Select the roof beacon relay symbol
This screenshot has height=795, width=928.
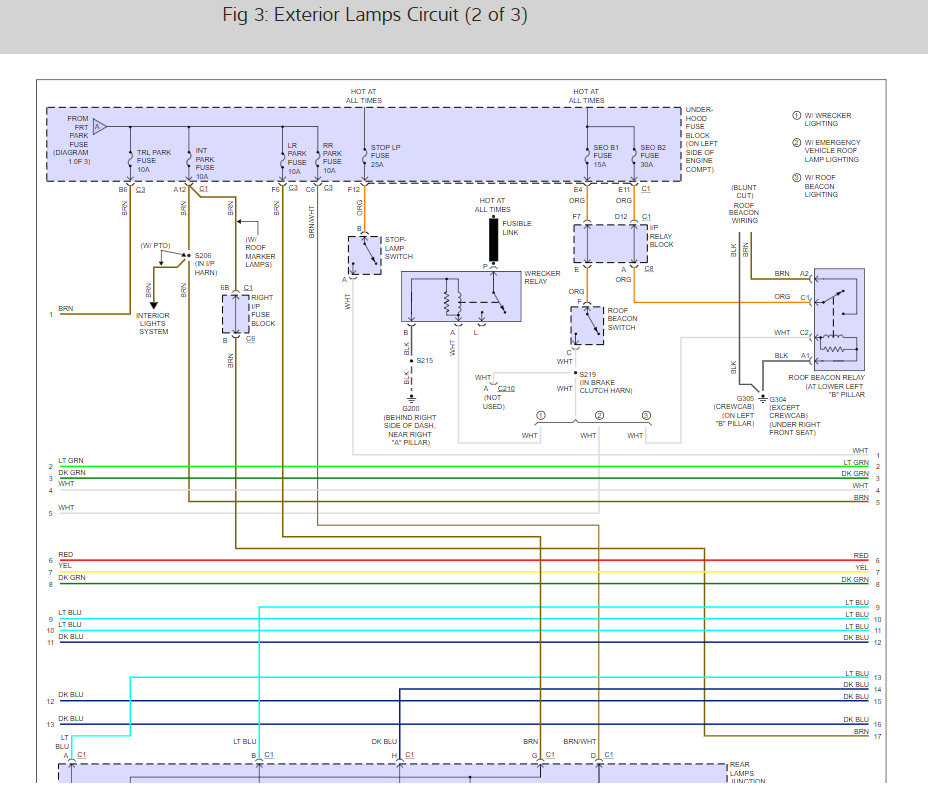tap(838, 319)
